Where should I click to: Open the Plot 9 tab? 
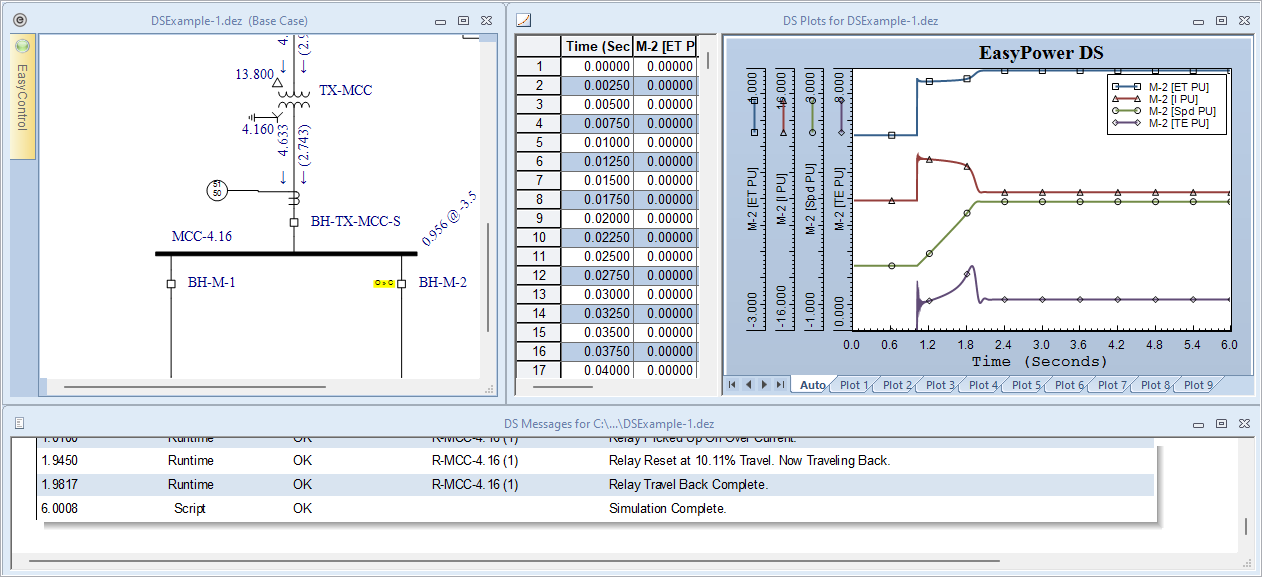pyautogui.click(x=1198, y=385)
